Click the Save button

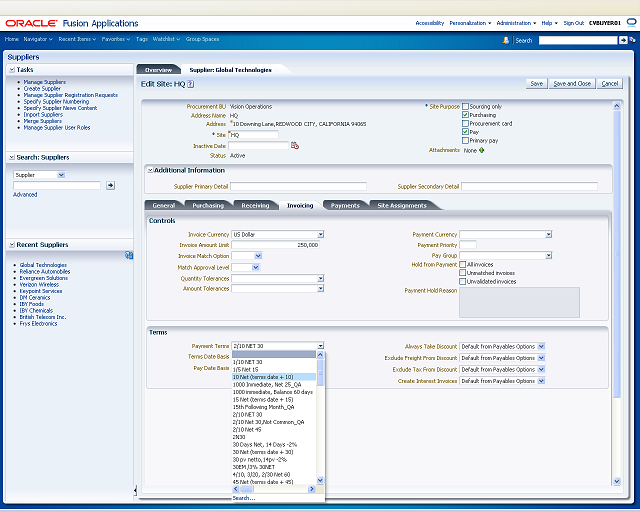point(537,83)
